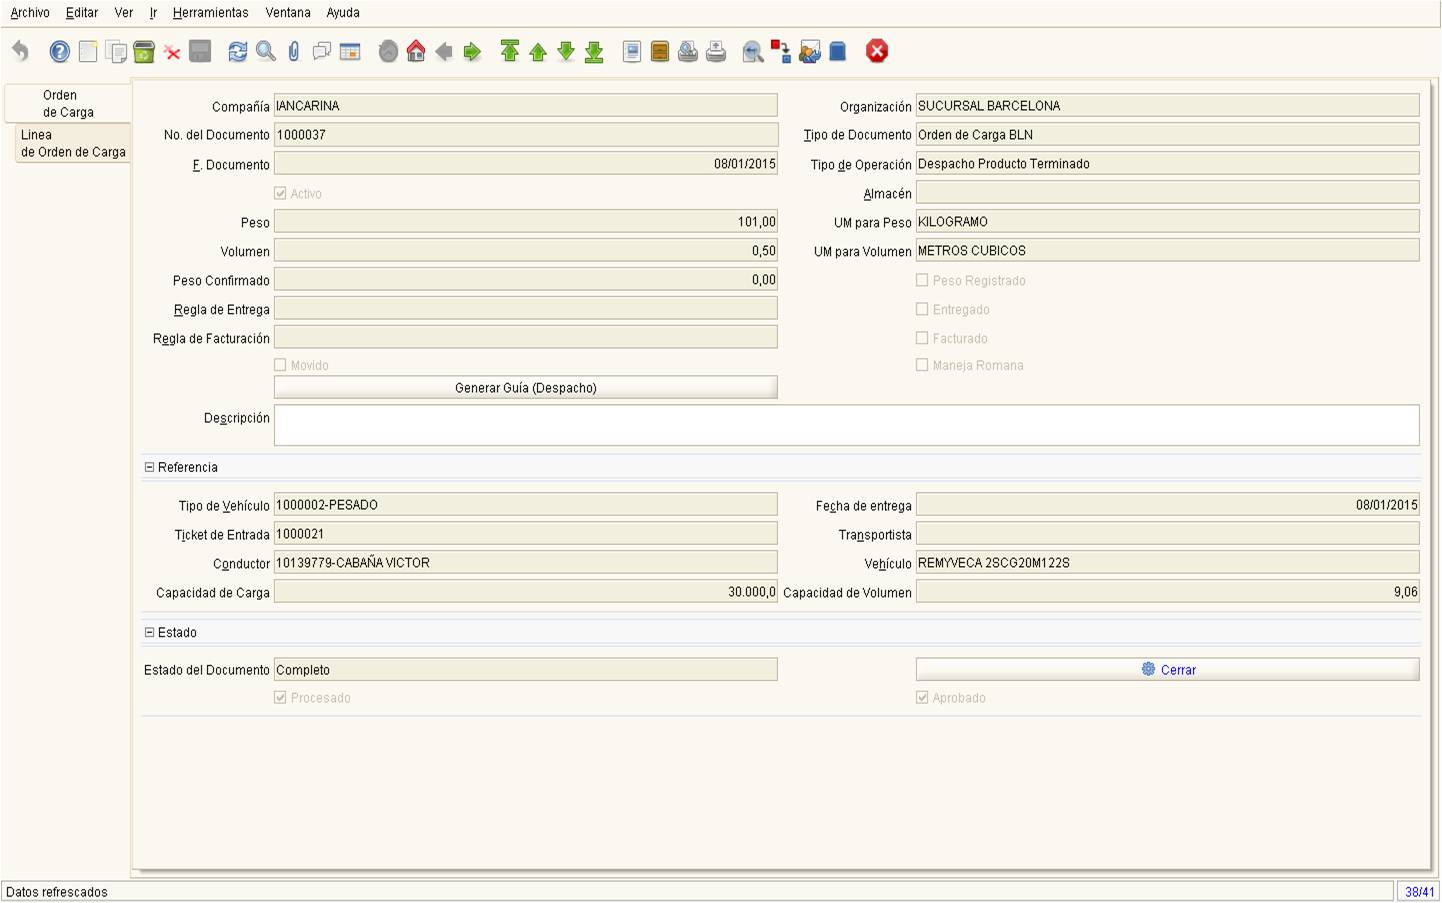Toggle the Peso Registrado checkbox
This screenshot has width=1442, height=903.
(x=922, y=280)
